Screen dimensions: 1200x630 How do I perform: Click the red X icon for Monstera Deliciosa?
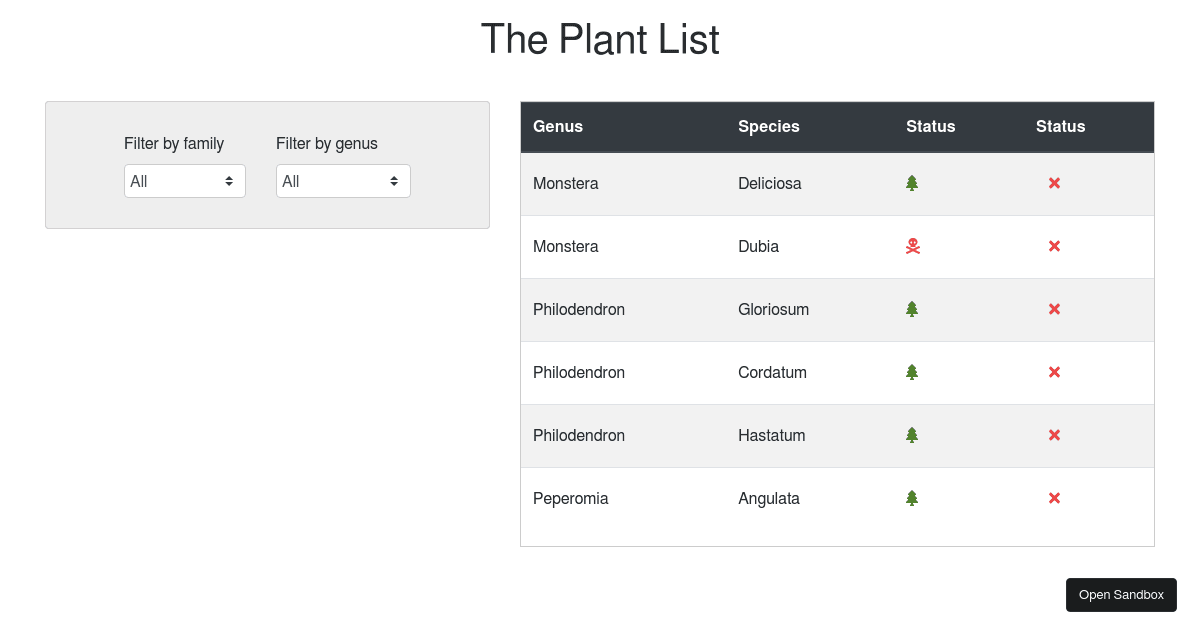[x=1054, y=183]
